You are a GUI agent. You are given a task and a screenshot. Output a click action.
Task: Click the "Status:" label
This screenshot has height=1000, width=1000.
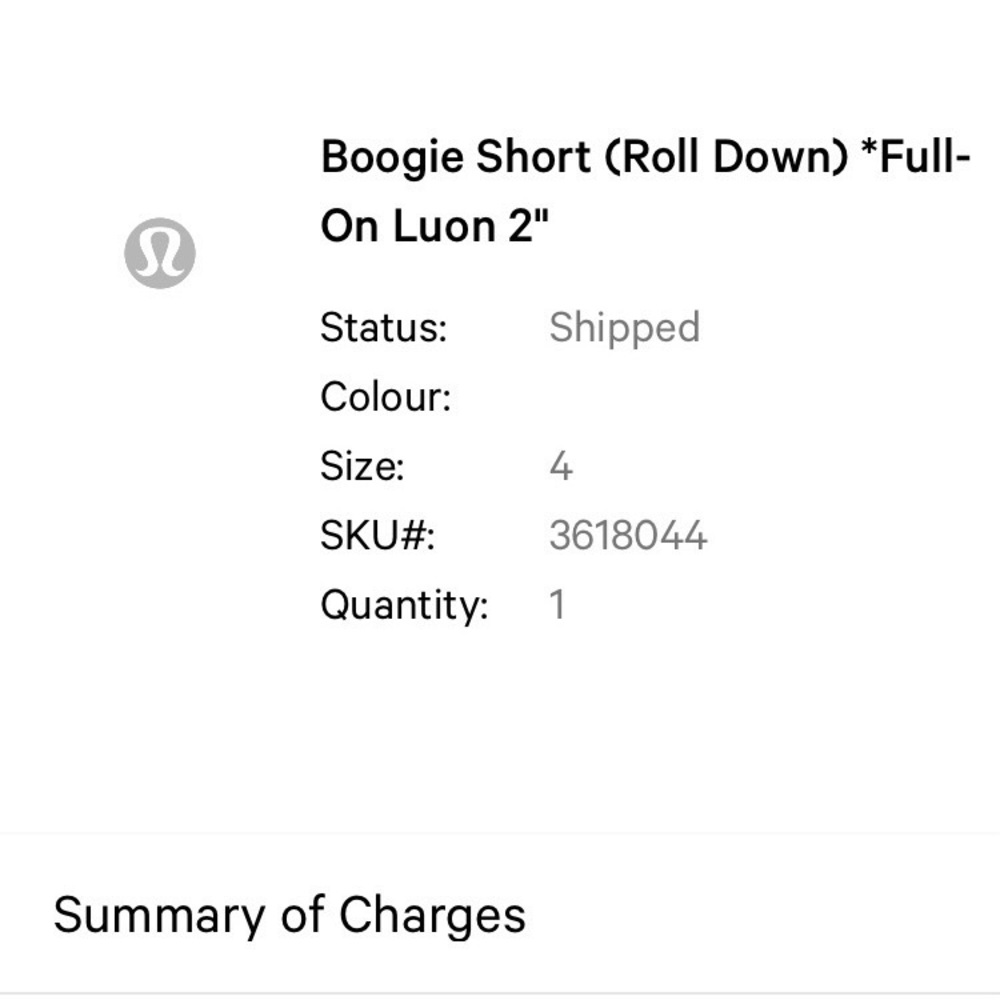pyautogui.click(x=384, y=328)
